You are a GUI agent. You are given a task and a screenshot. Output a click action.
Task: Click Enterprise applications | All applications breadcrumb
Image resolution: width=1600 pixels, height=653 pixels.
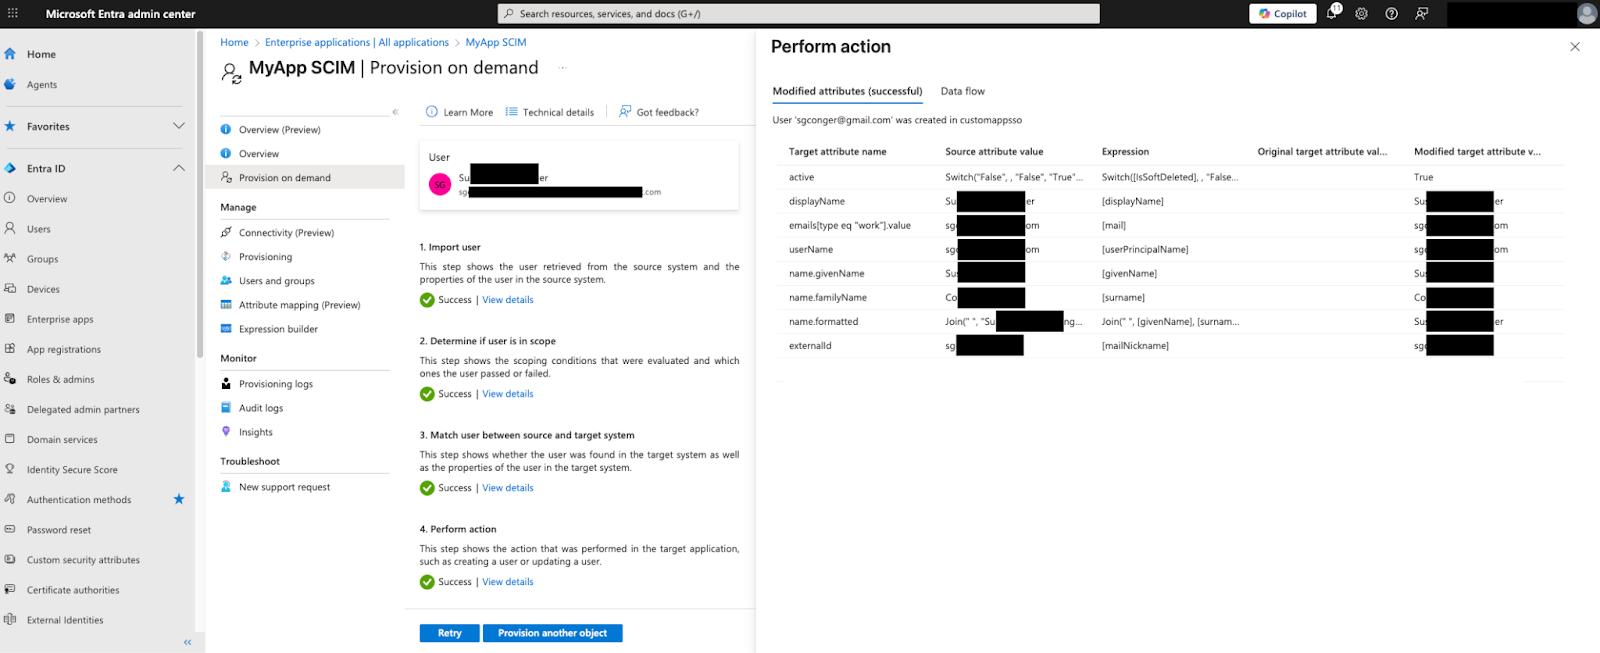tap(357, 42)
